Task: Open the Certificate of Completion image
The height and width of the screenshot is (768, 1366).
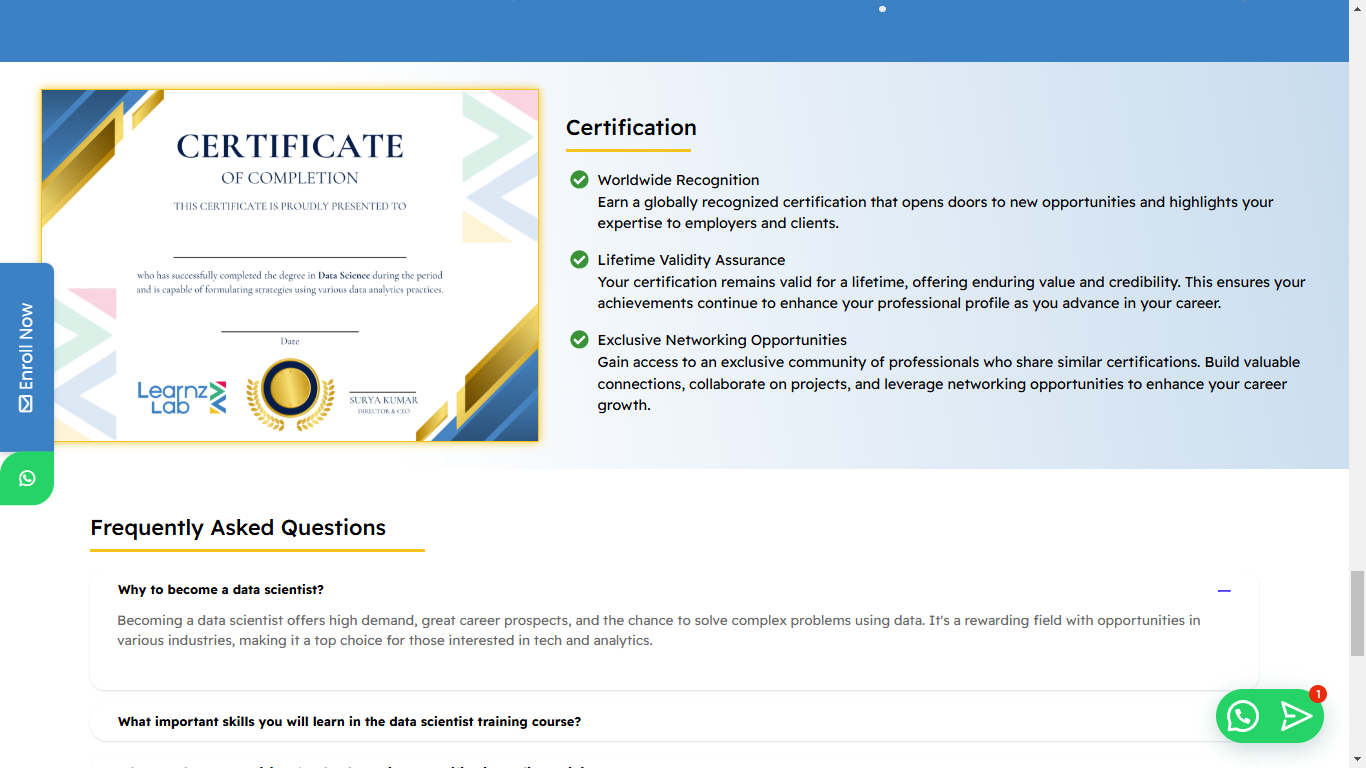Action: tap(290, 265)
